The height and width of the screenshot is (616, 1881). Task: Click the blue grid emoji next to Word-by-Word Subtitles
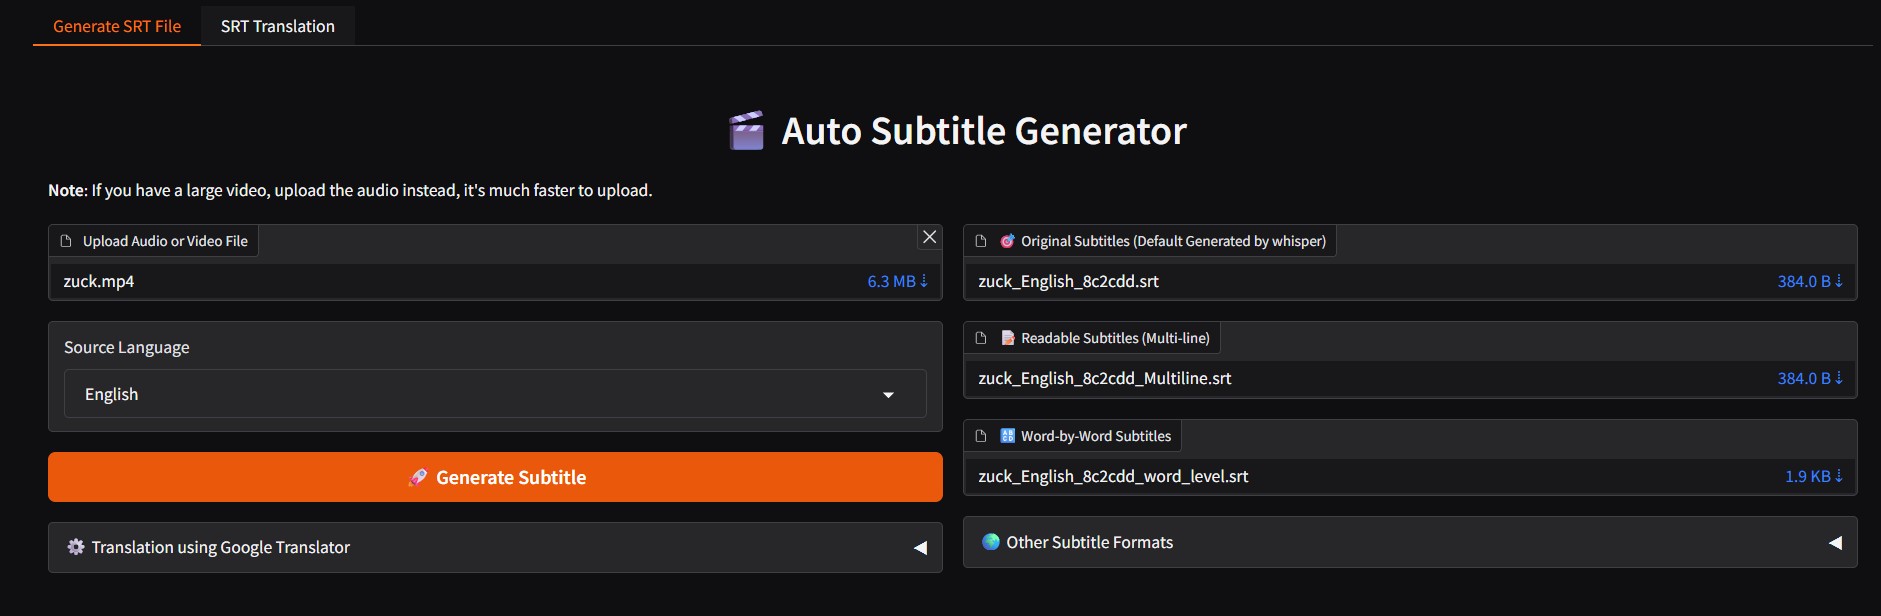[x=1007, y=436]
